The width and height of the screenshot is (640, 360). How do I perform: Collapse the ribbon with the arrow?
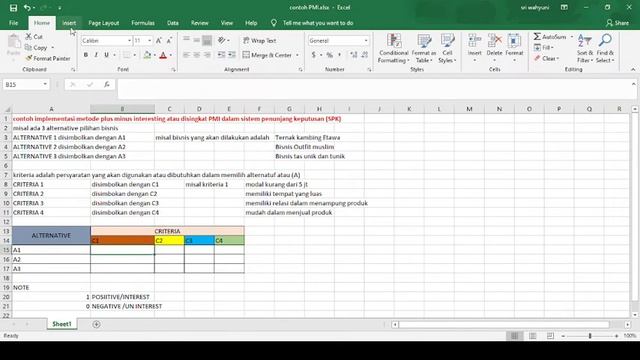click(633, 70)
